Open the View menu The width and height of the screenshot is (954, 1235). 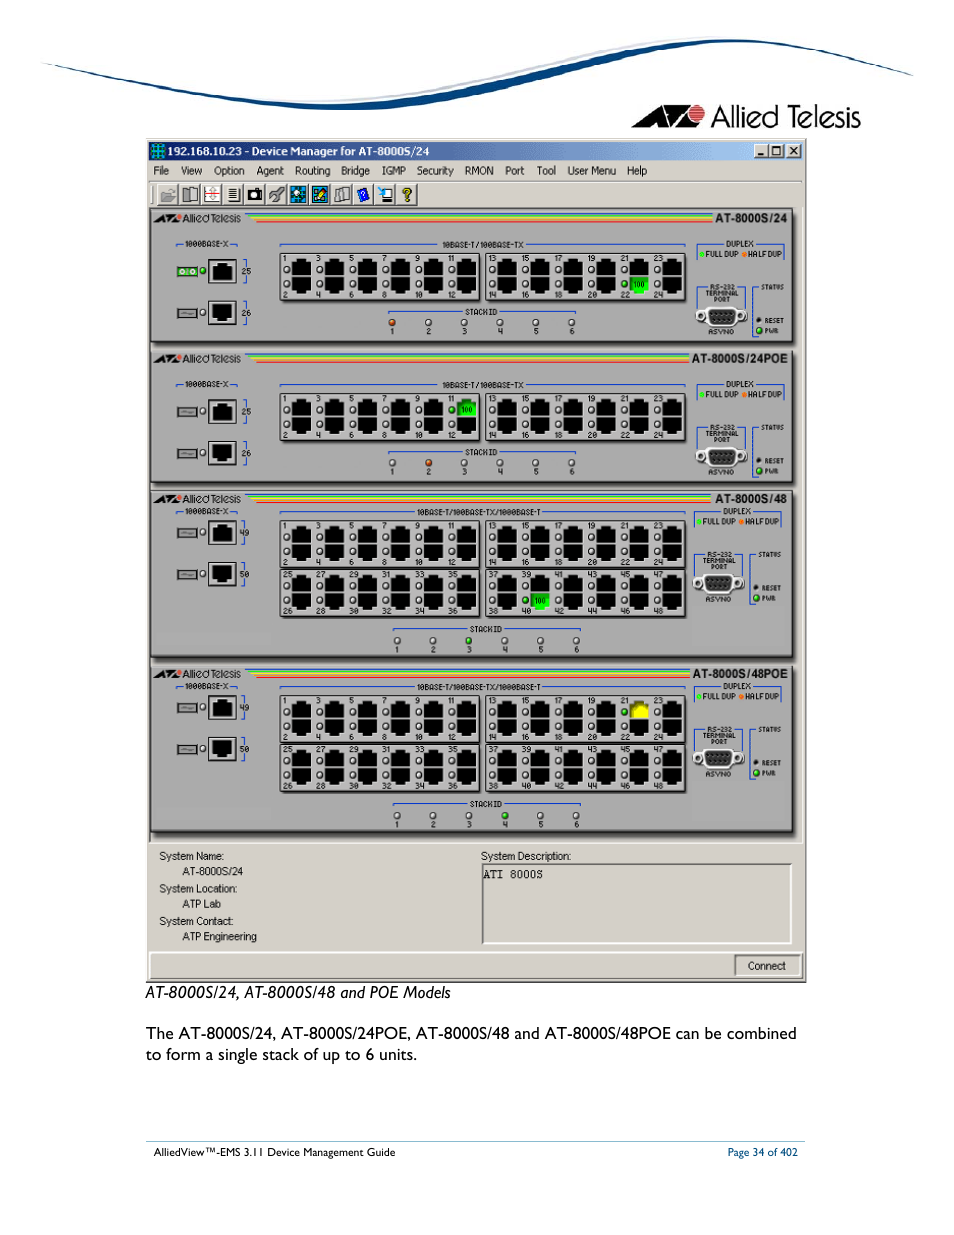(191, 171)
